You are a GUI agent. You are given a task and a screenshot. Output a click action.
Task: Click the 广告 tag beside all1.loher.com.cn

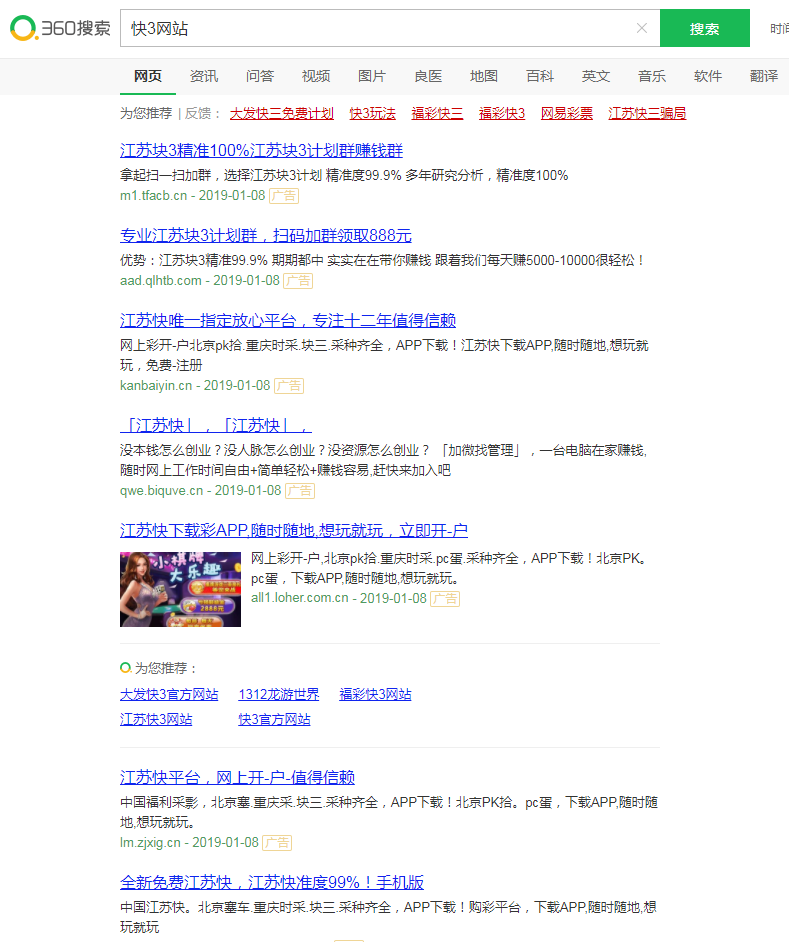tap(445, 599)
